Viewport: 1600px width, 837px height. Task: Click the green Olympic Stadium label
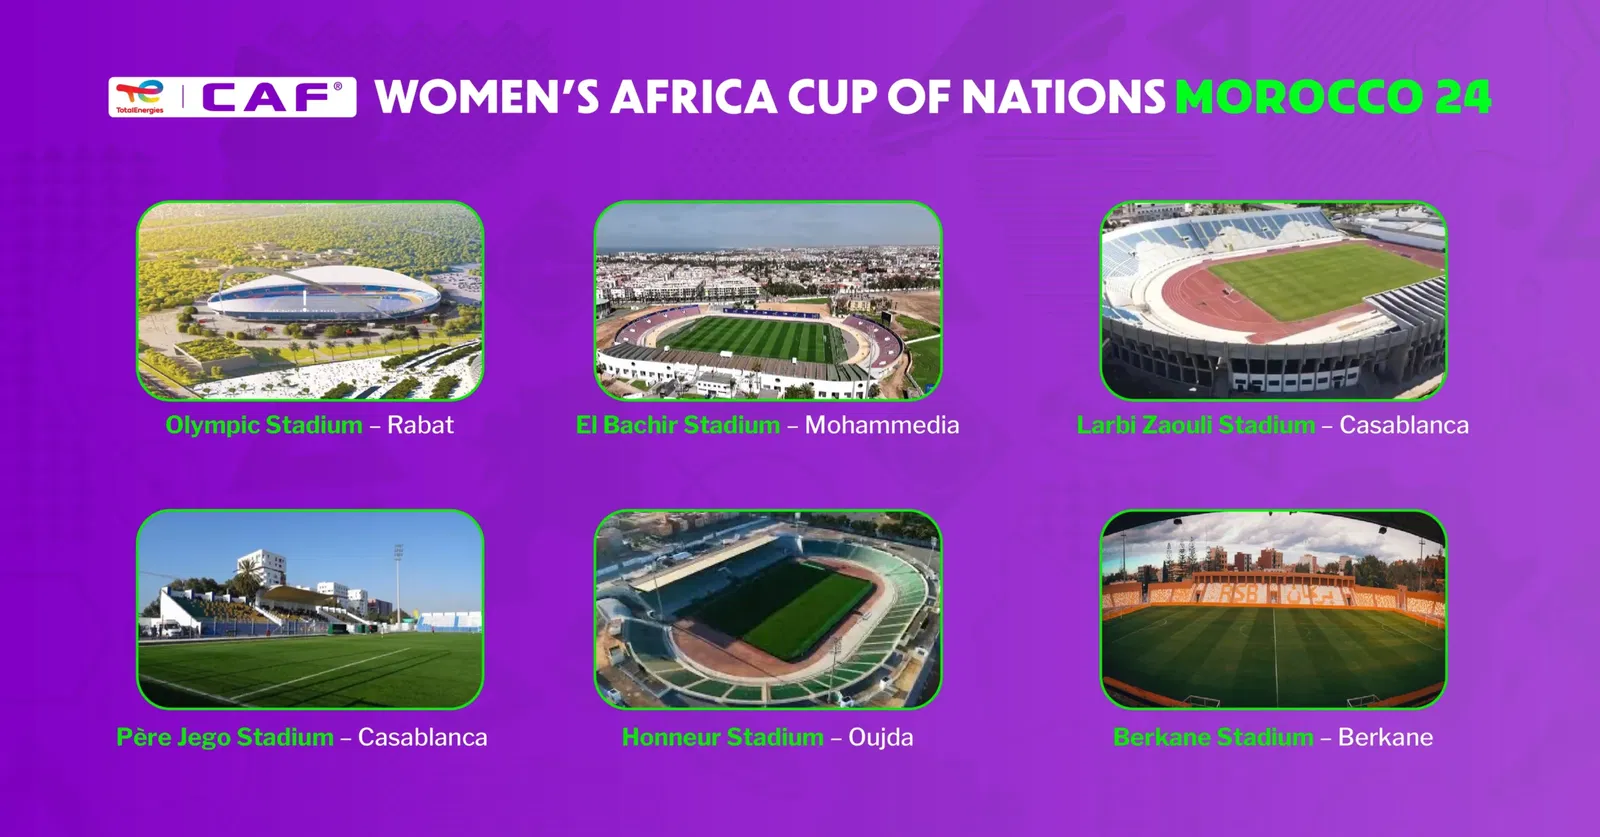coord(264,426)
